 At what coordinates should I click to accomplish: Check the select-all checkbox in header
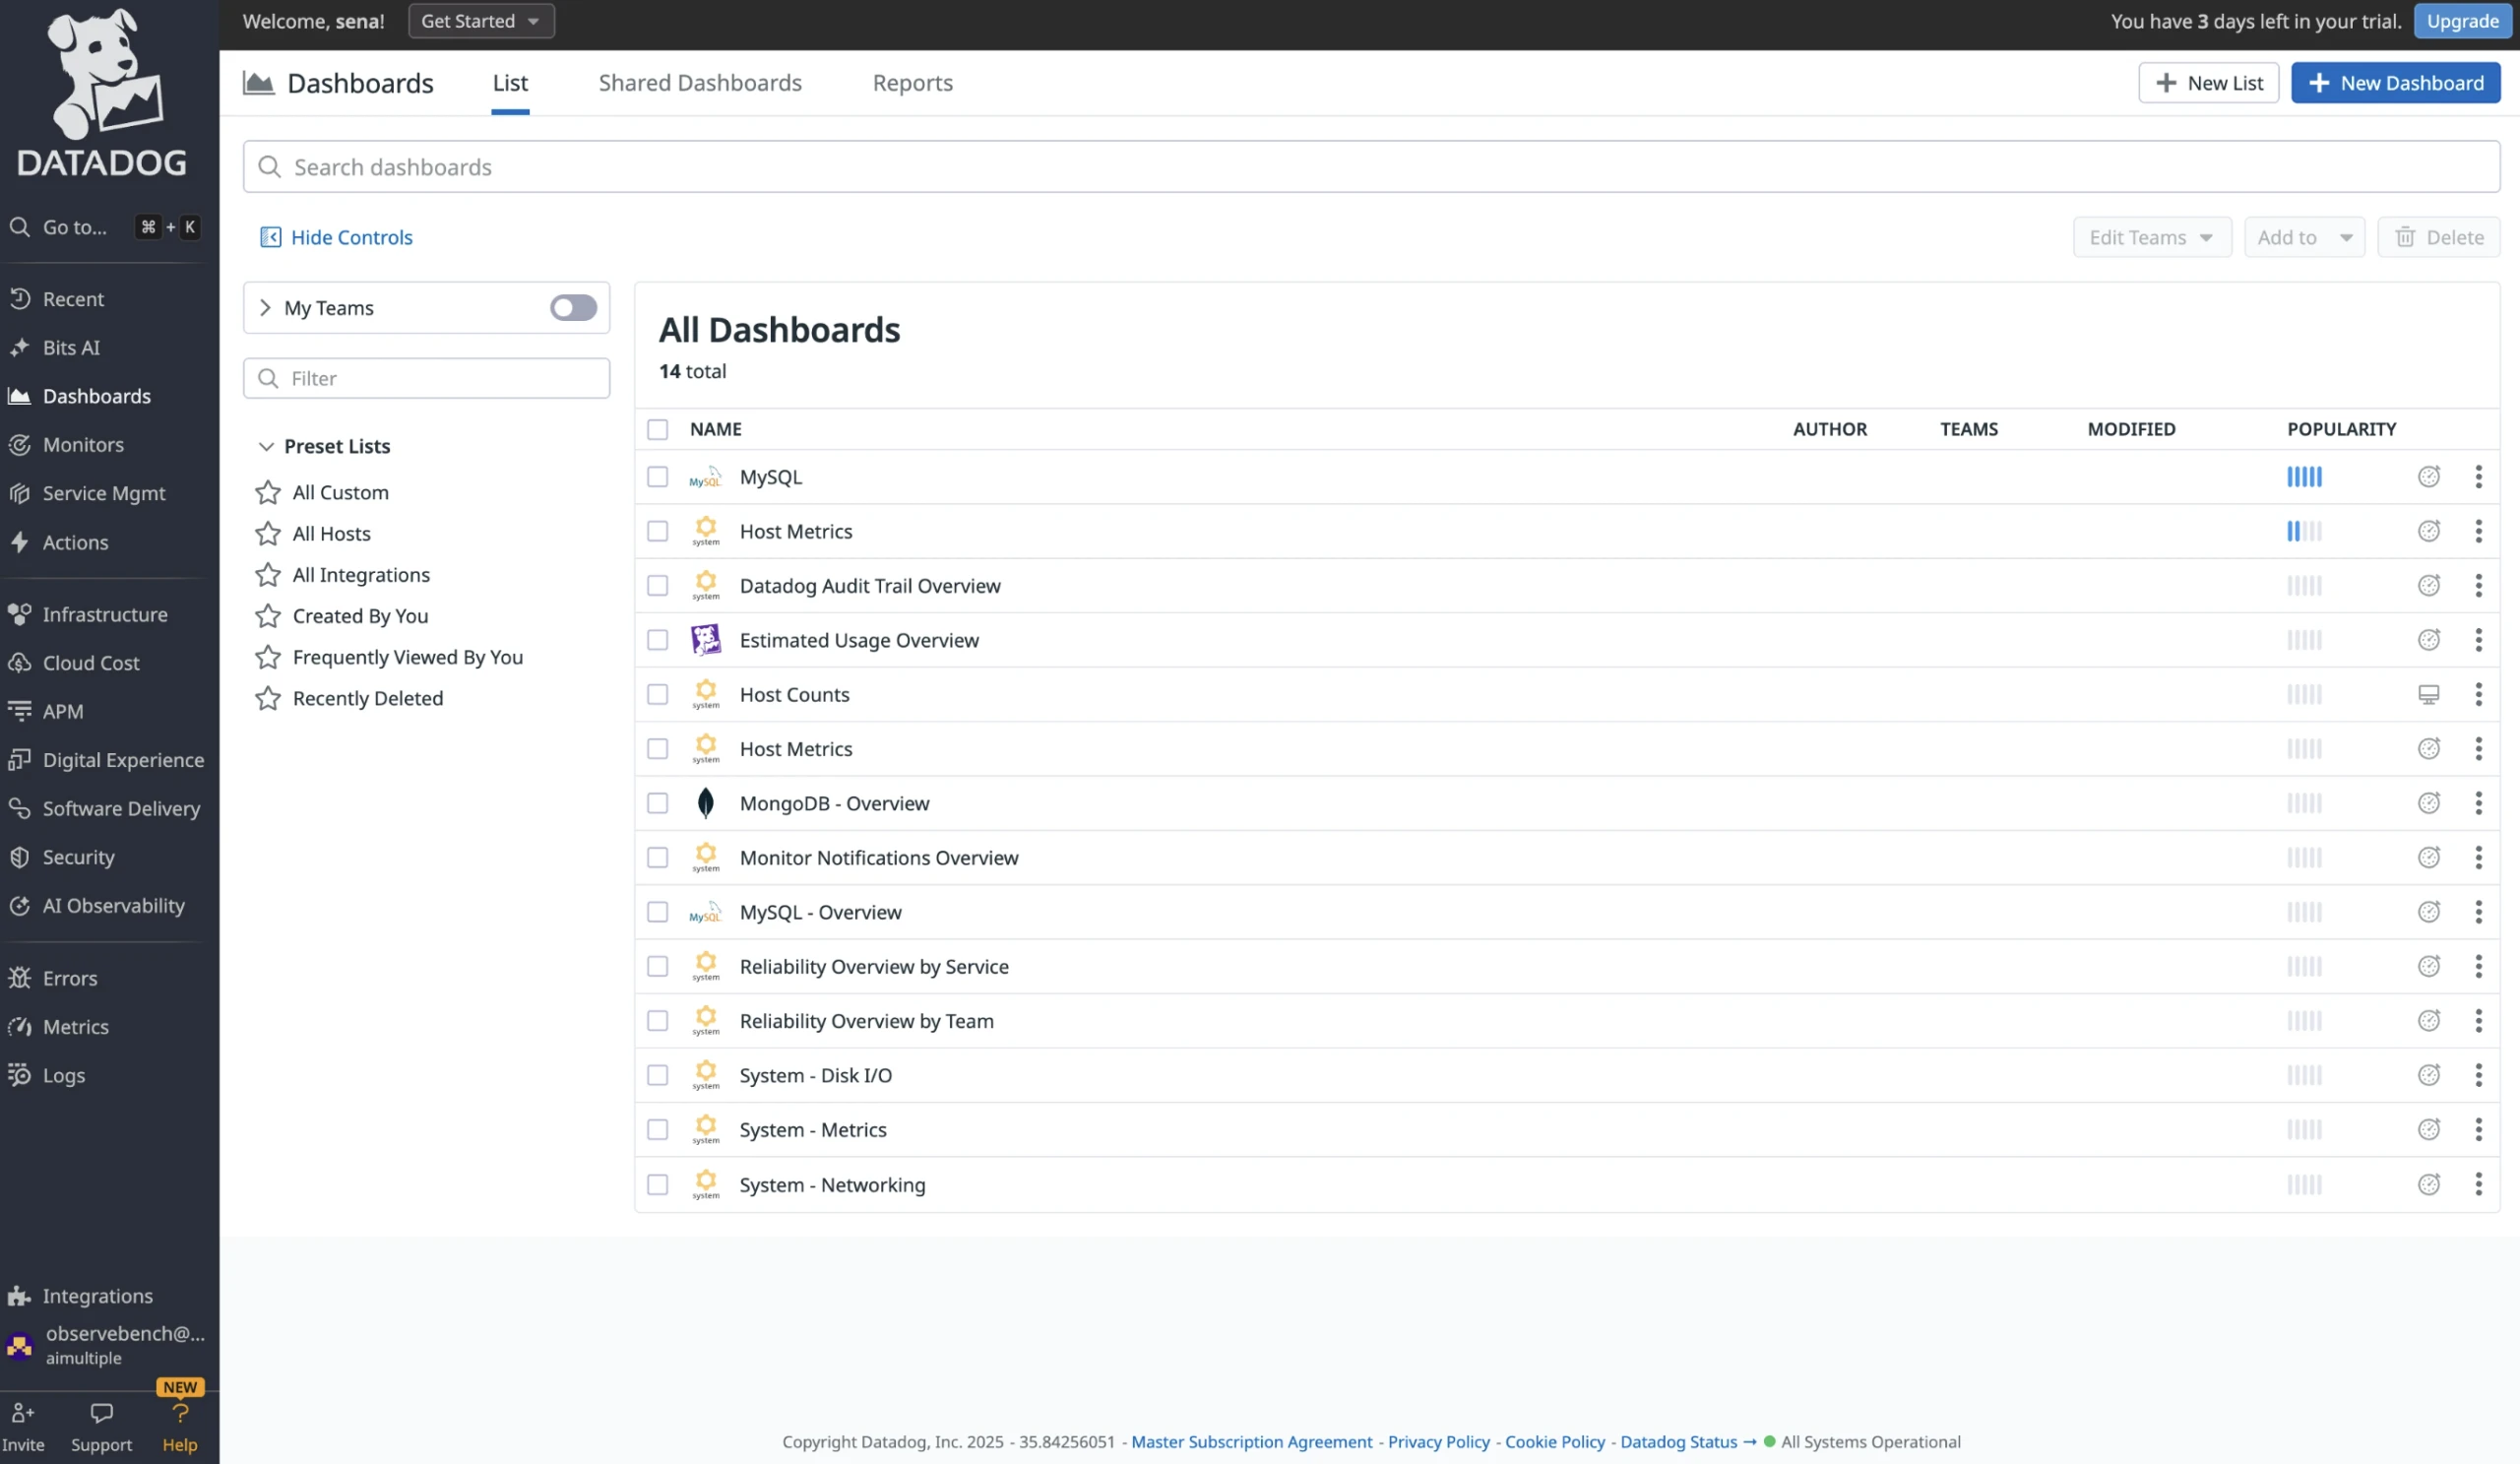[x=657, y=428]
